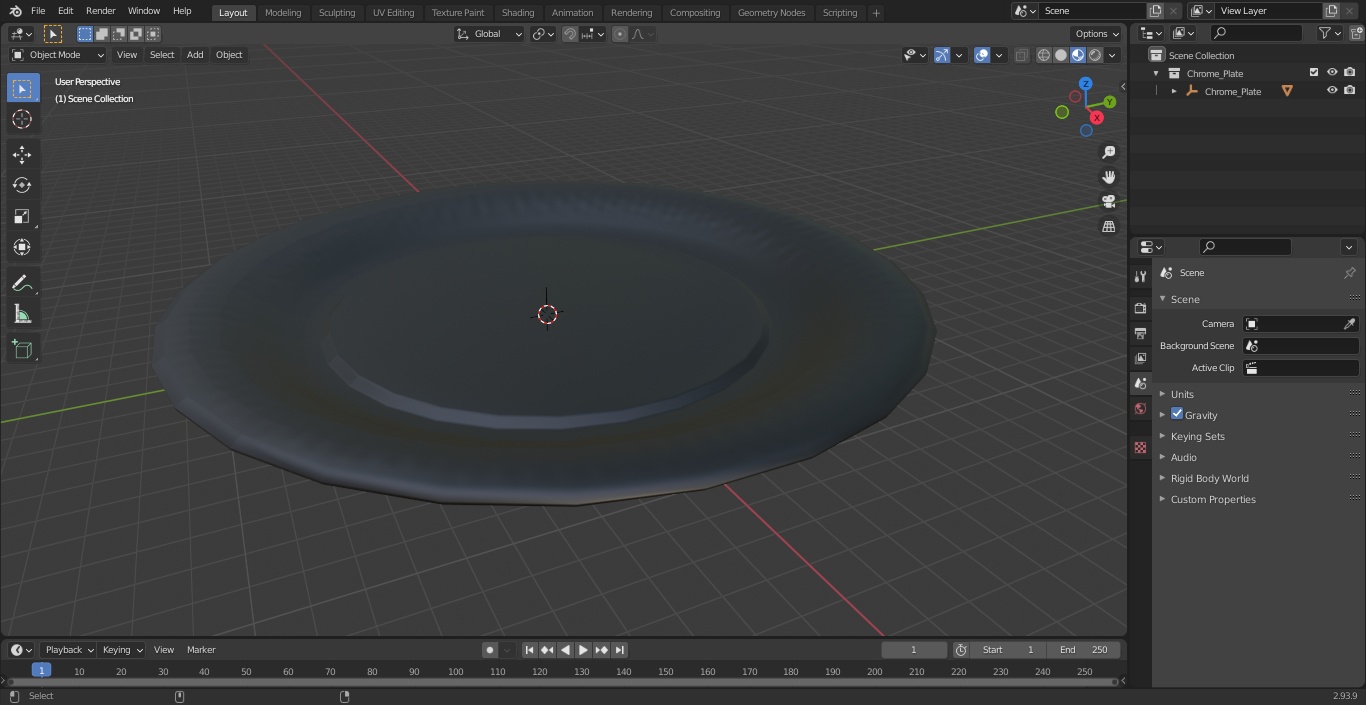The width and height of the screenshot is (1366, 705).
Task: Toggle viewport overlays
Action: [x=982, y=55]
